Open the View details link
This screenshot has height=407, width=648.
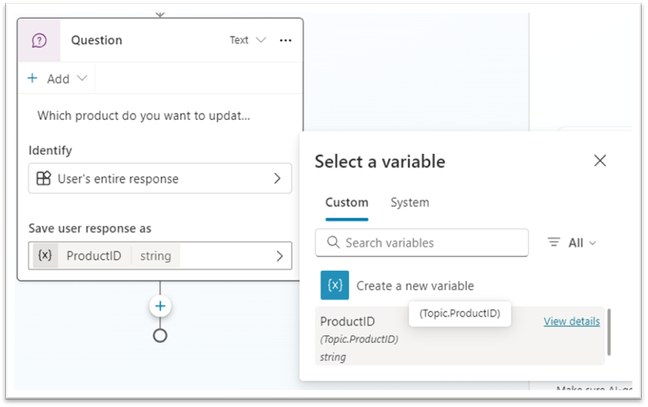(571, 321)
